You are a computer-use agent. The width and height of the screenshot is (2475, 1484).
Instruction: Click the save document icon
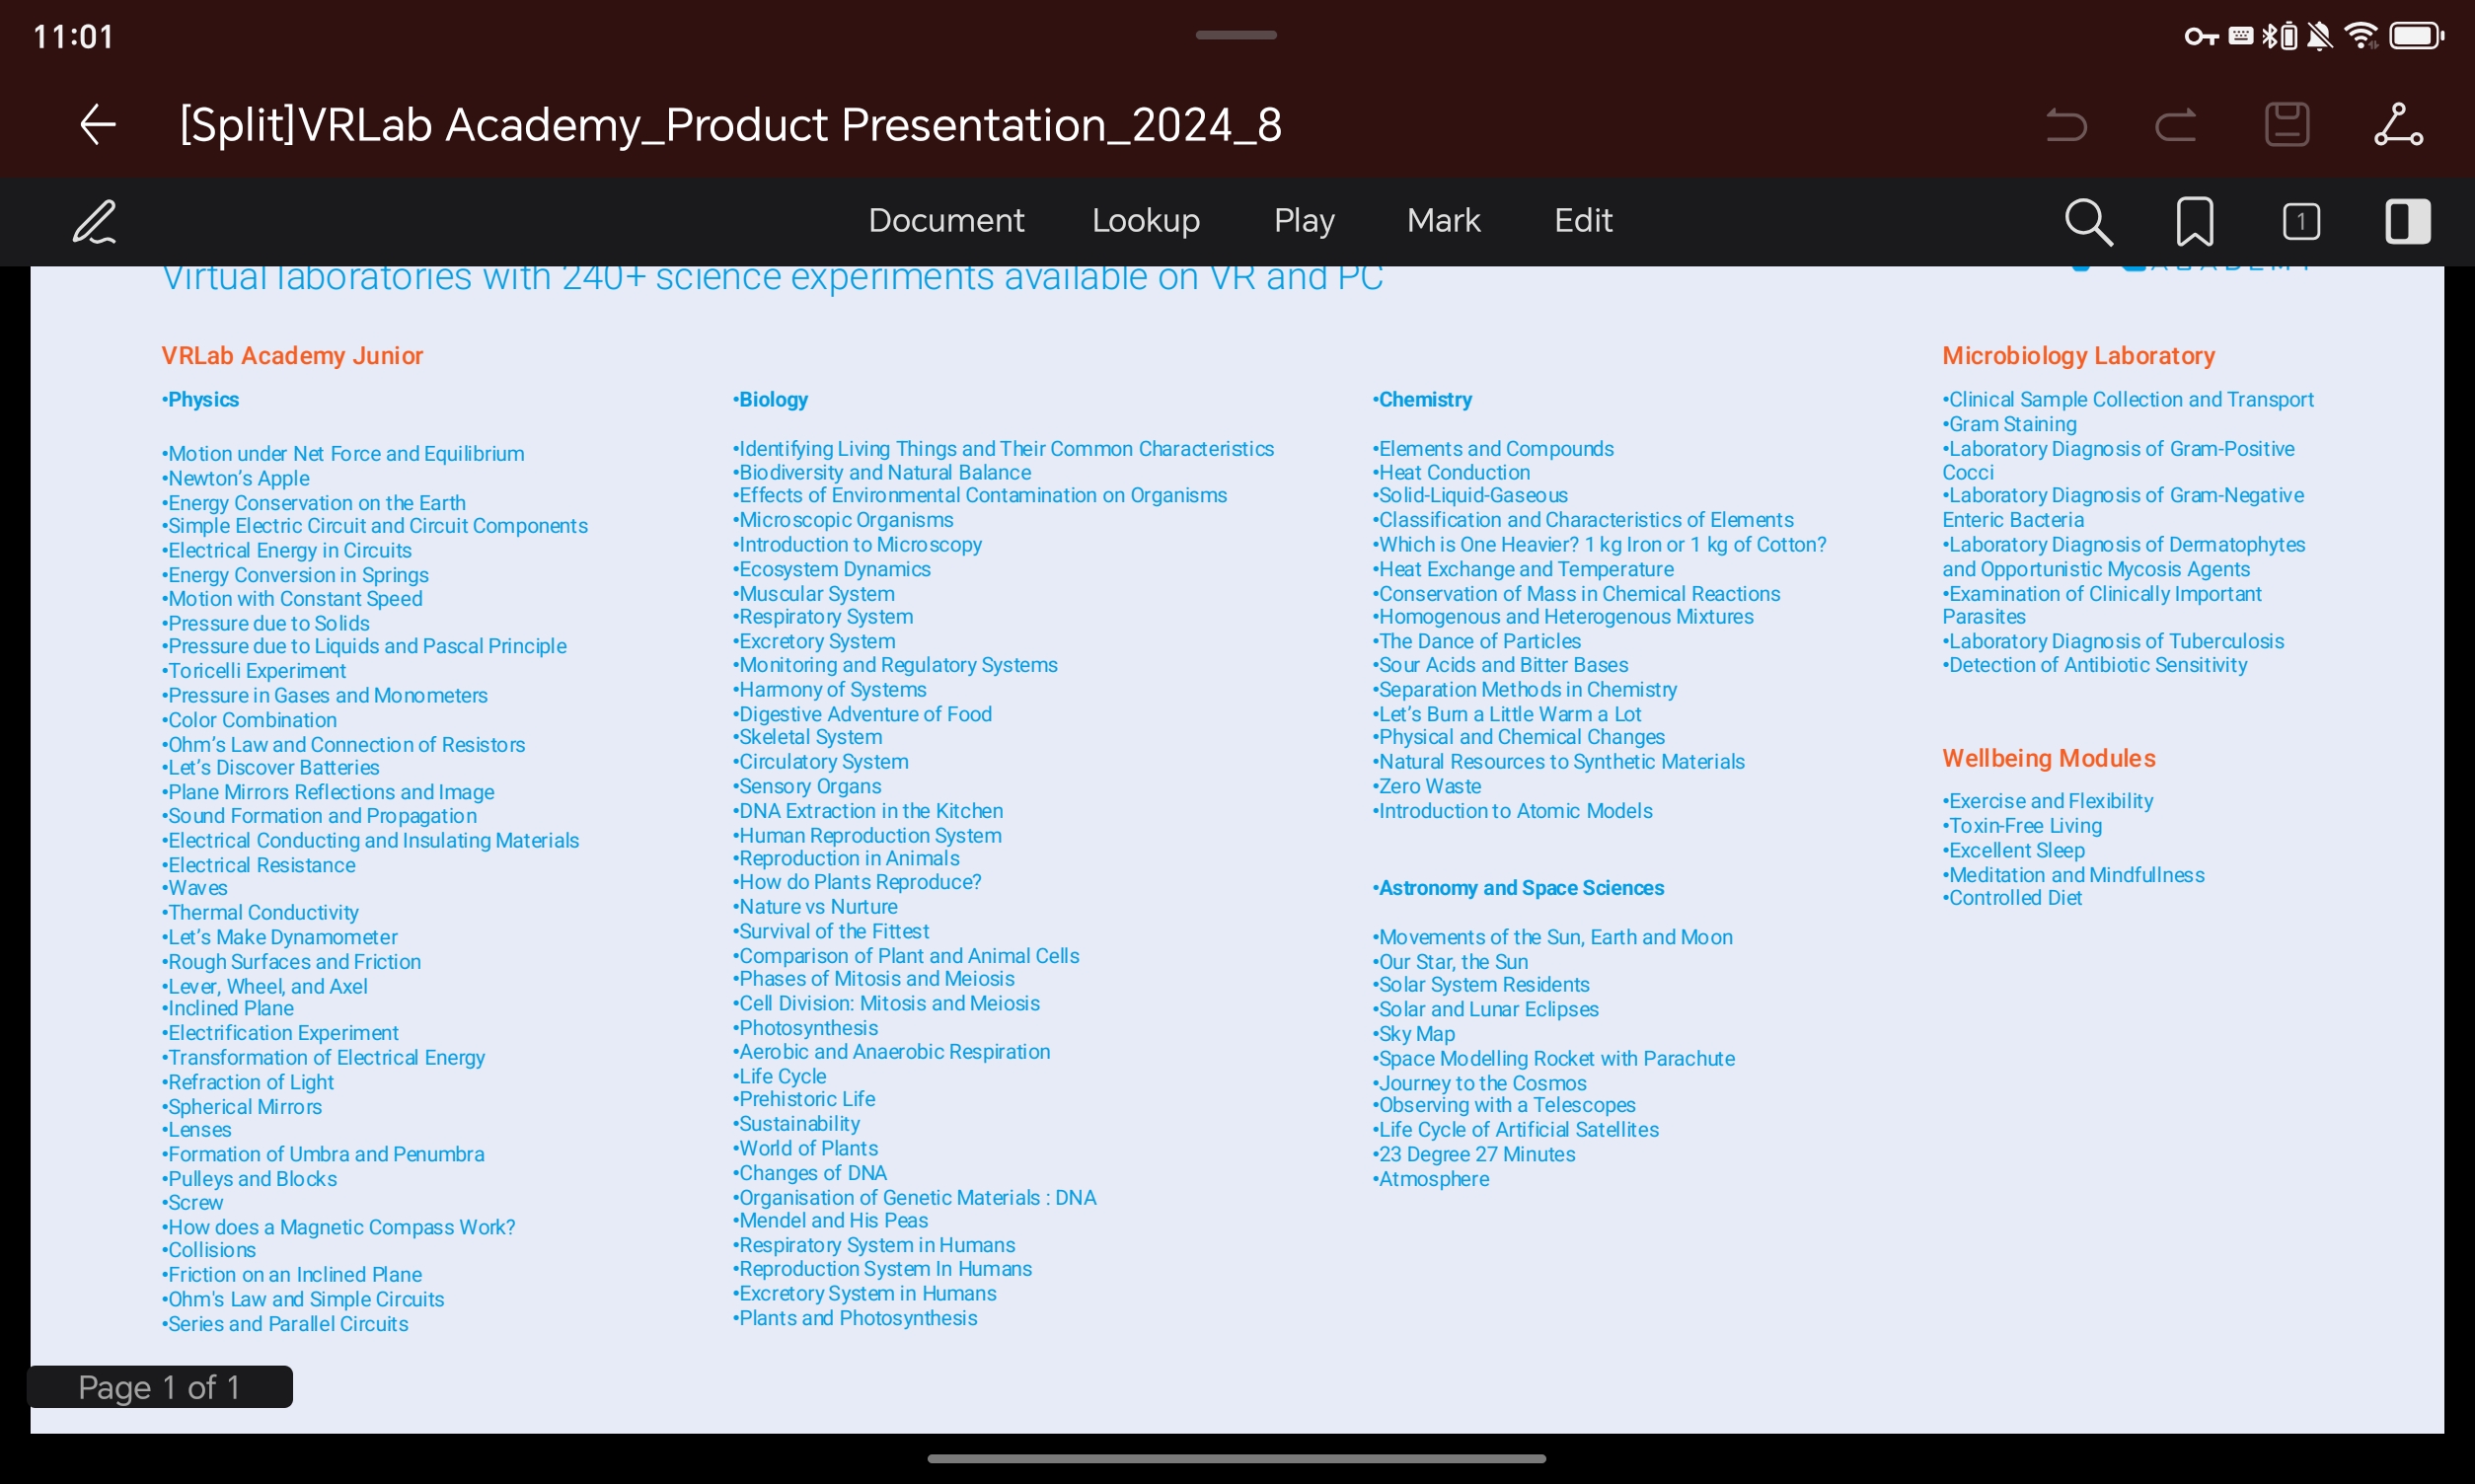click(2287, 125)
